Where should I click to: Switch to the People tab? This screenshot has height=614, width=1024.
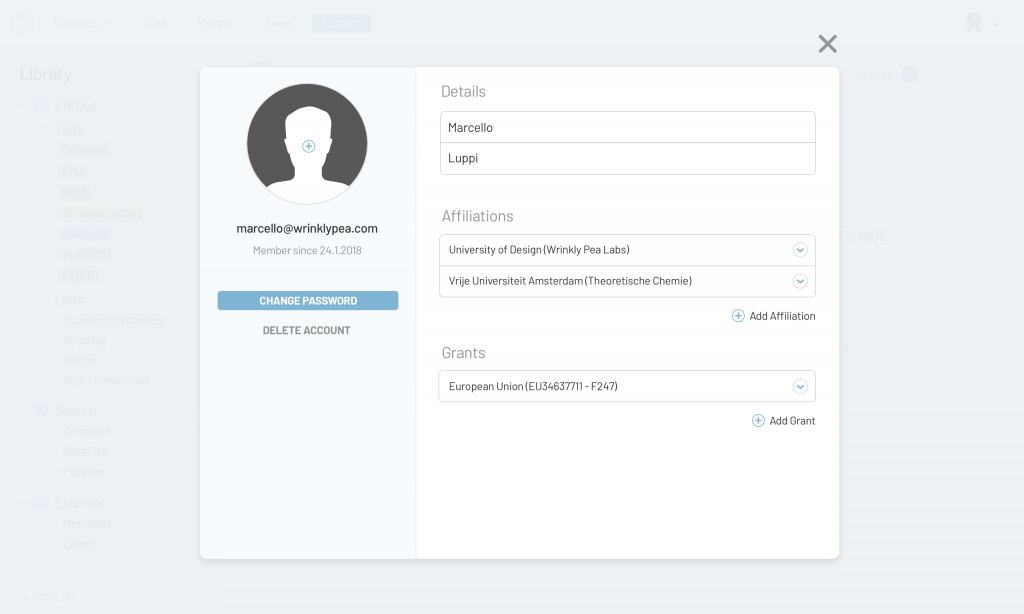tap(216, 22)
